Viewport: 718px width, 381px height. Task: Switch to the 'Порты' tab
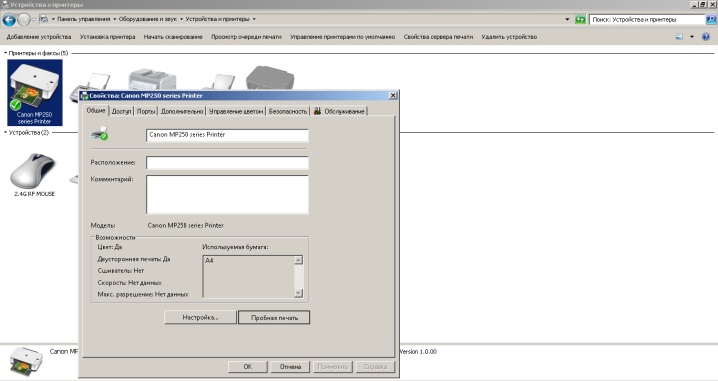(146, 111)
